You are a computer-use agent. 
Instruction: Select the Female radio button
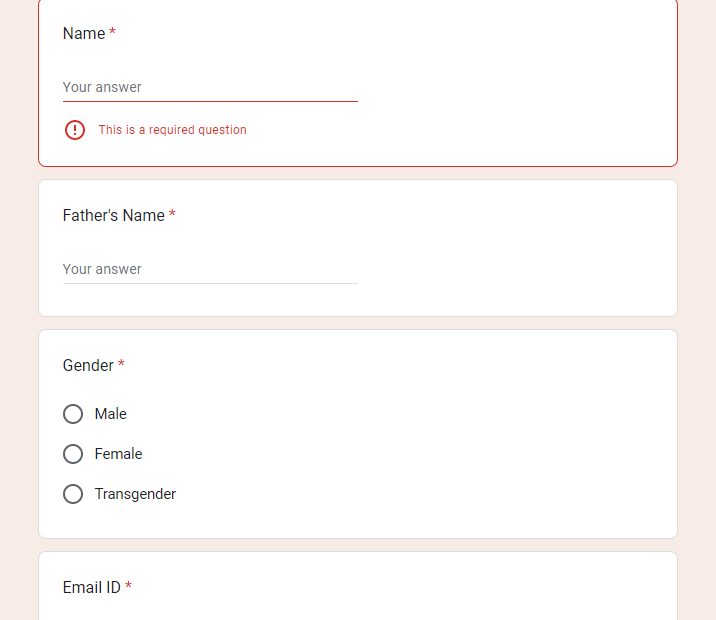pos(73,454)
